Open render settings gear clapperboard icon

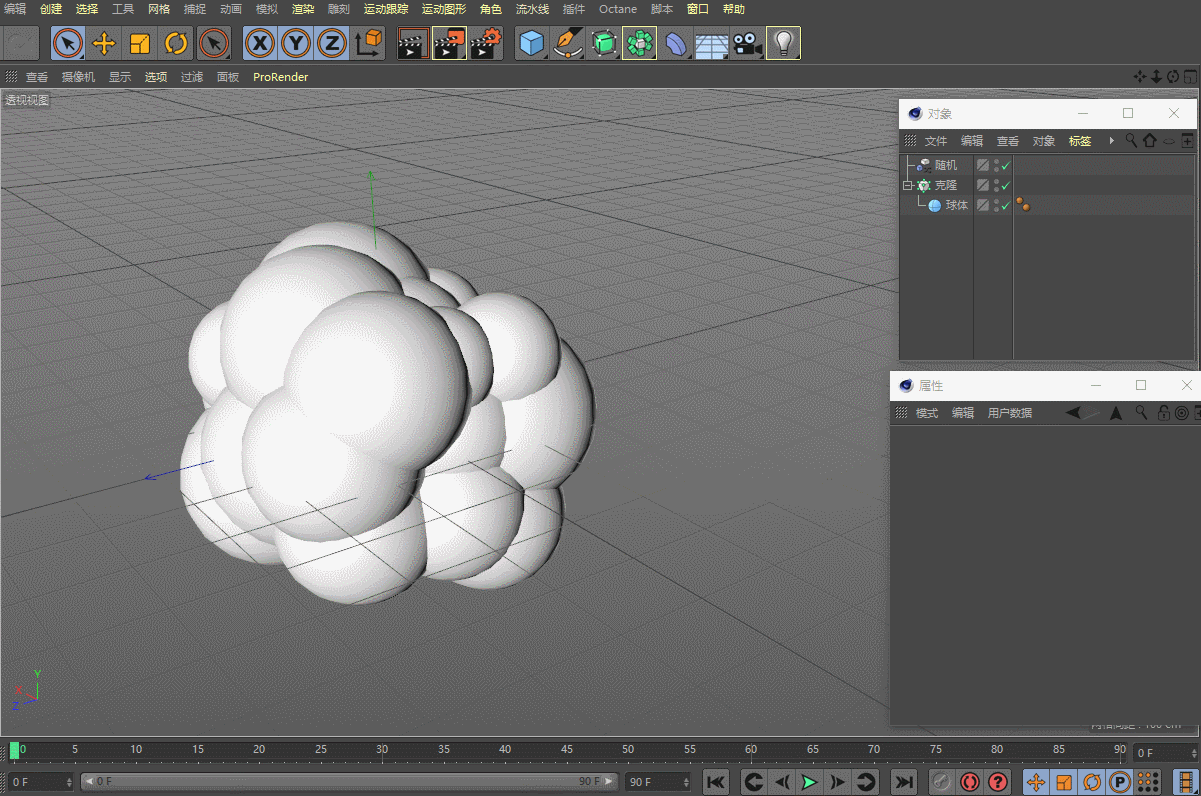pyautogui.click(x=485, y=43)
